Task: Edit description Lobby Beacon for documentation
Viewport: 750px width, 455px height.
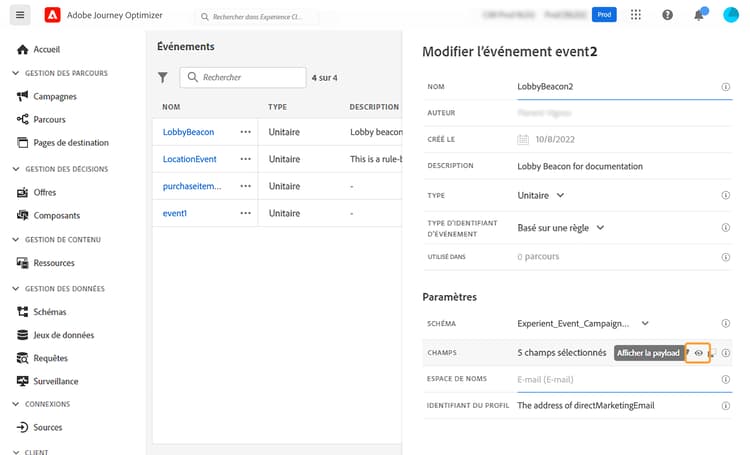Action: coord(580,166)
